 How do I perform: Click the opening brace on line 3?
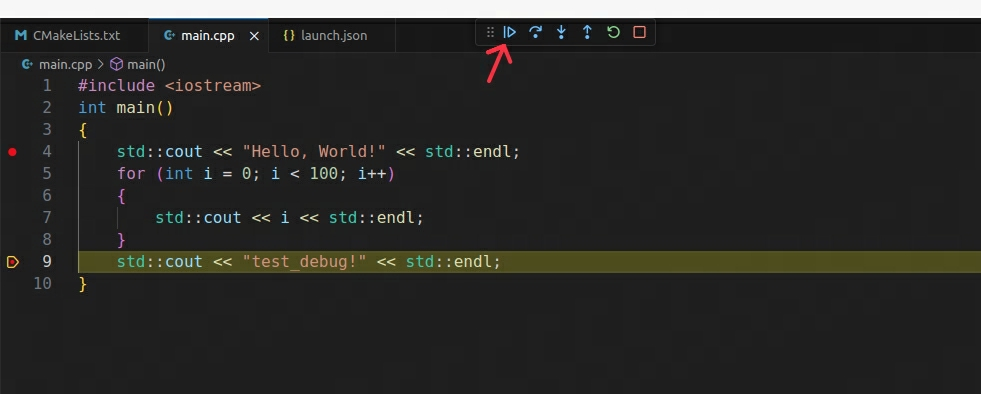pyautogui.click(x=83, y=130)
